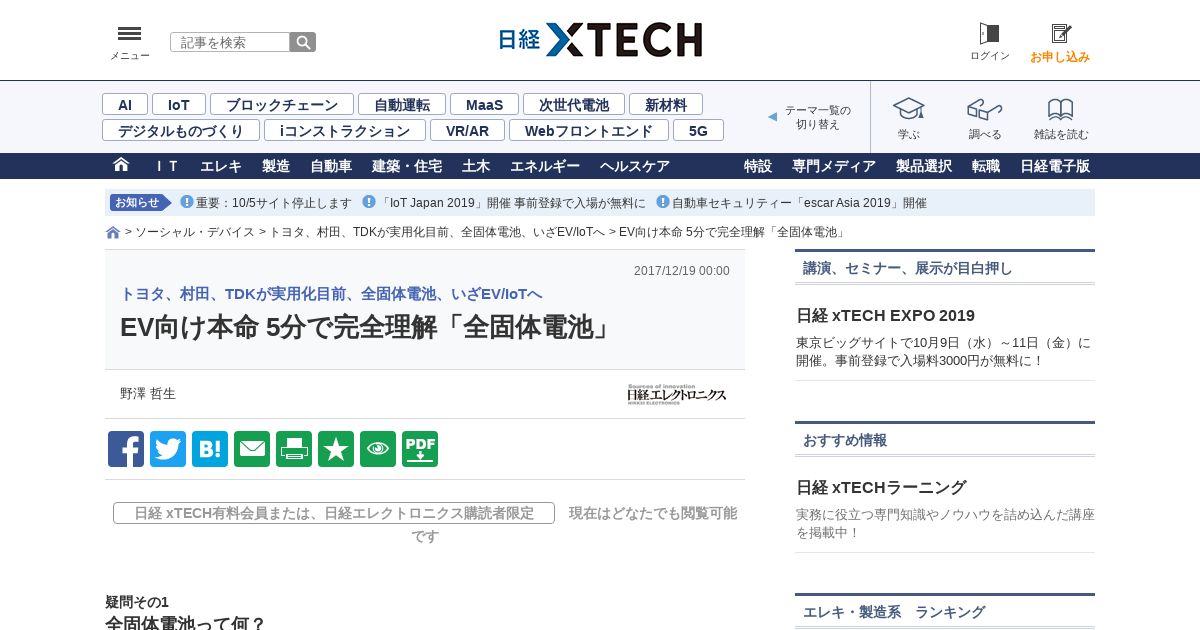Focus the 記事を検索 search field
This screenshot has height=630, width=1200.
coord(230,42)
